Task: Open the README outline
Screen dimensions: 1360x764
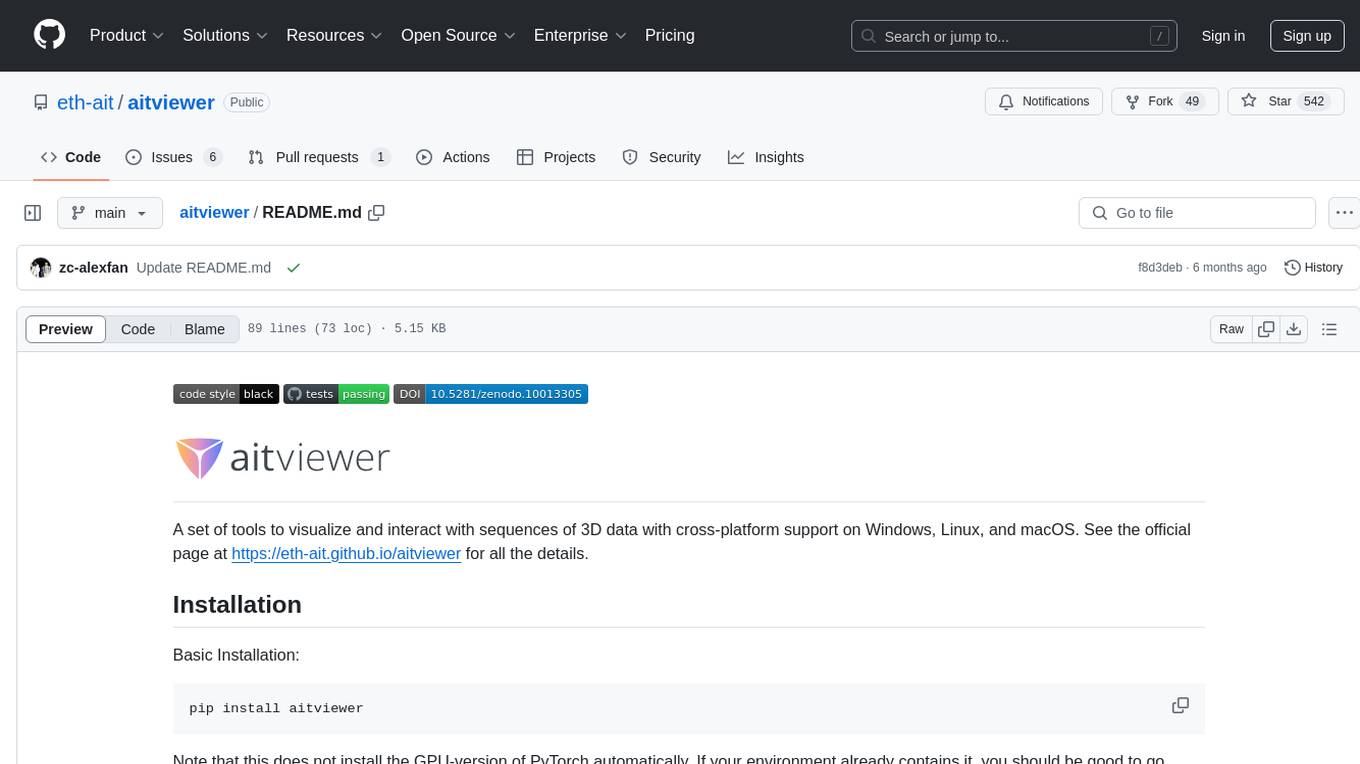Action: tap(1329, 329)
